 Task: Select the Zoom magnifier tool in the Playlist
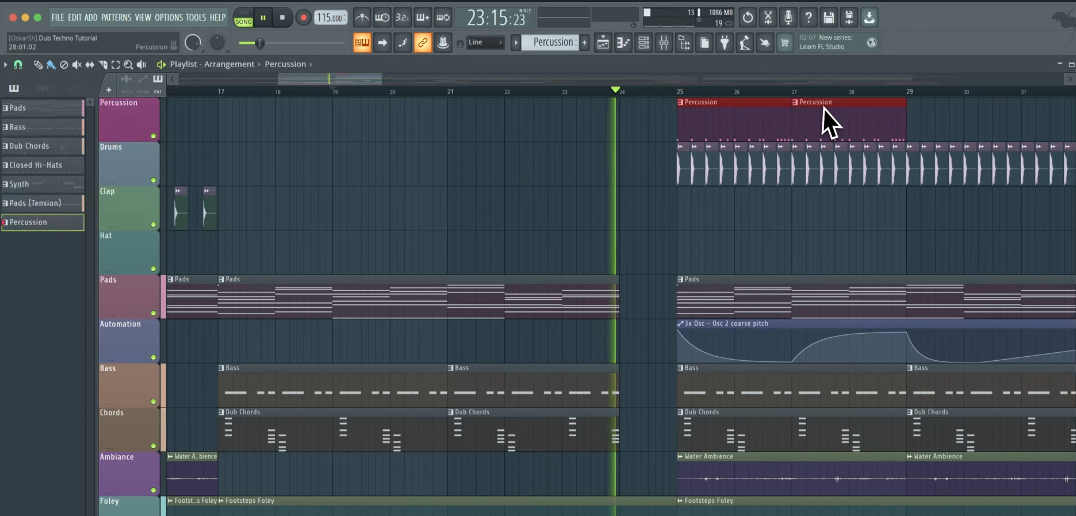point(128,64)
